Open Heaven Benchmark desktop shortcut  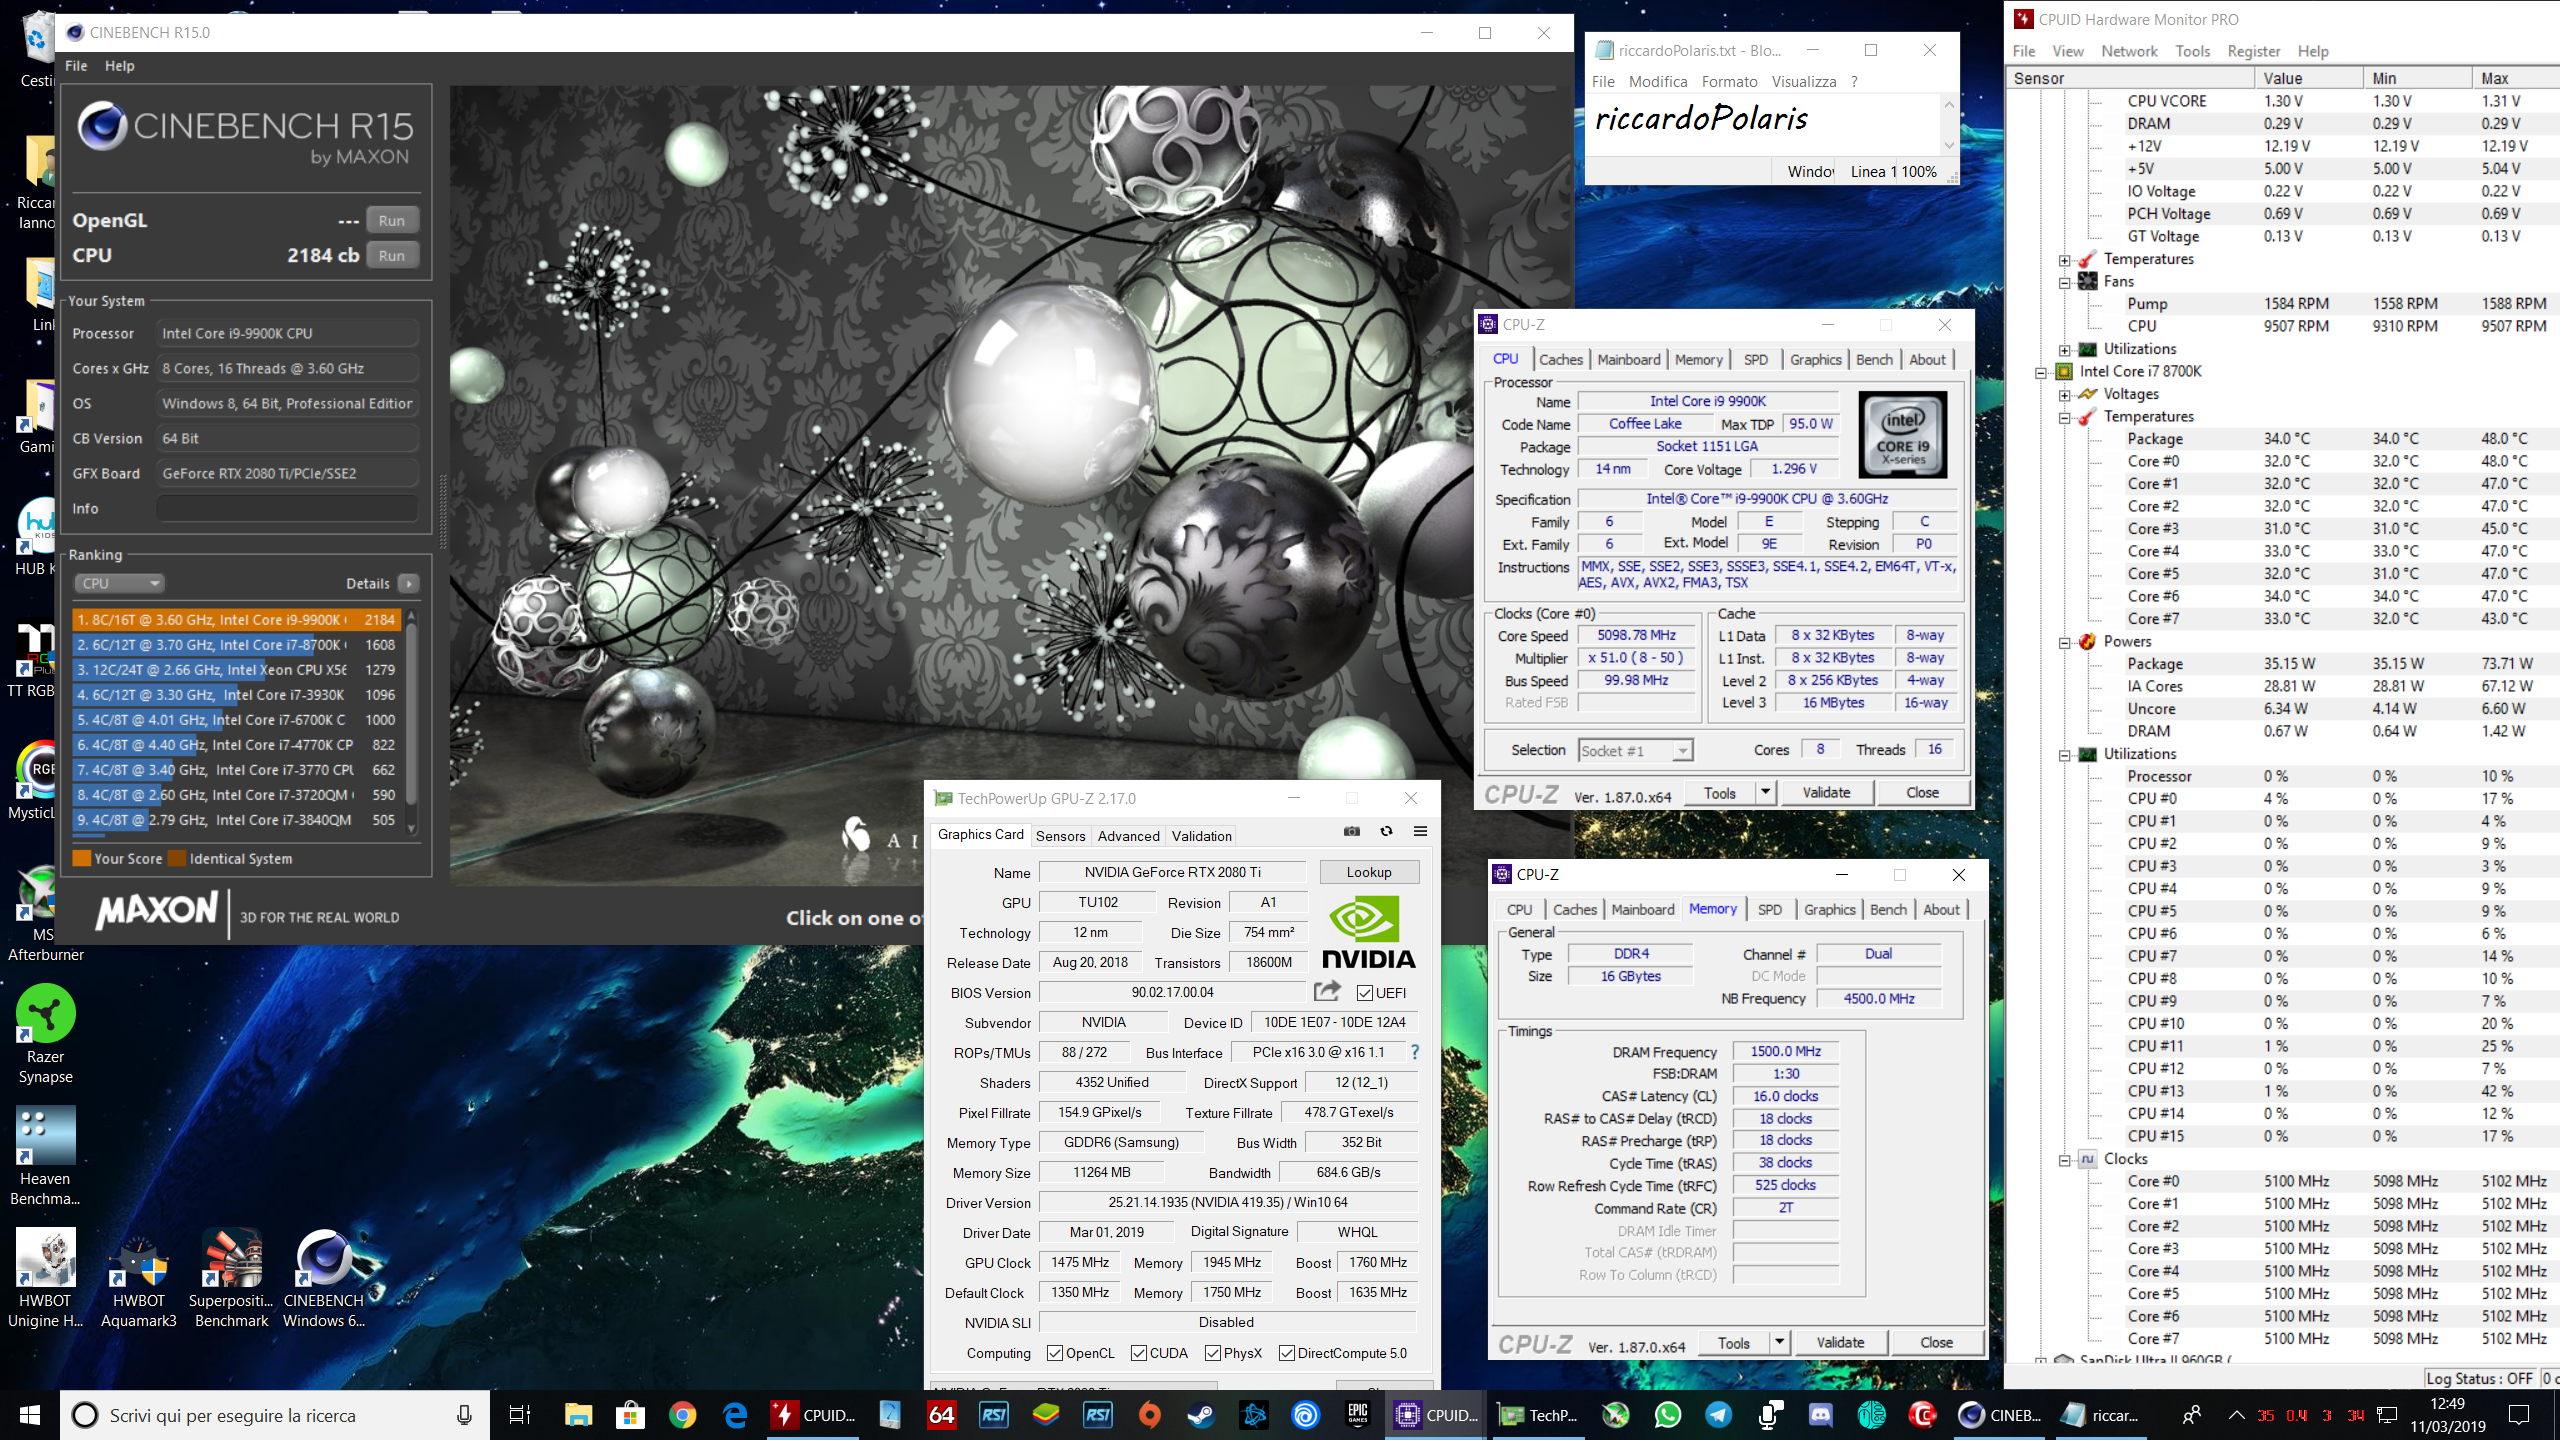click(x=45, y=1158)
